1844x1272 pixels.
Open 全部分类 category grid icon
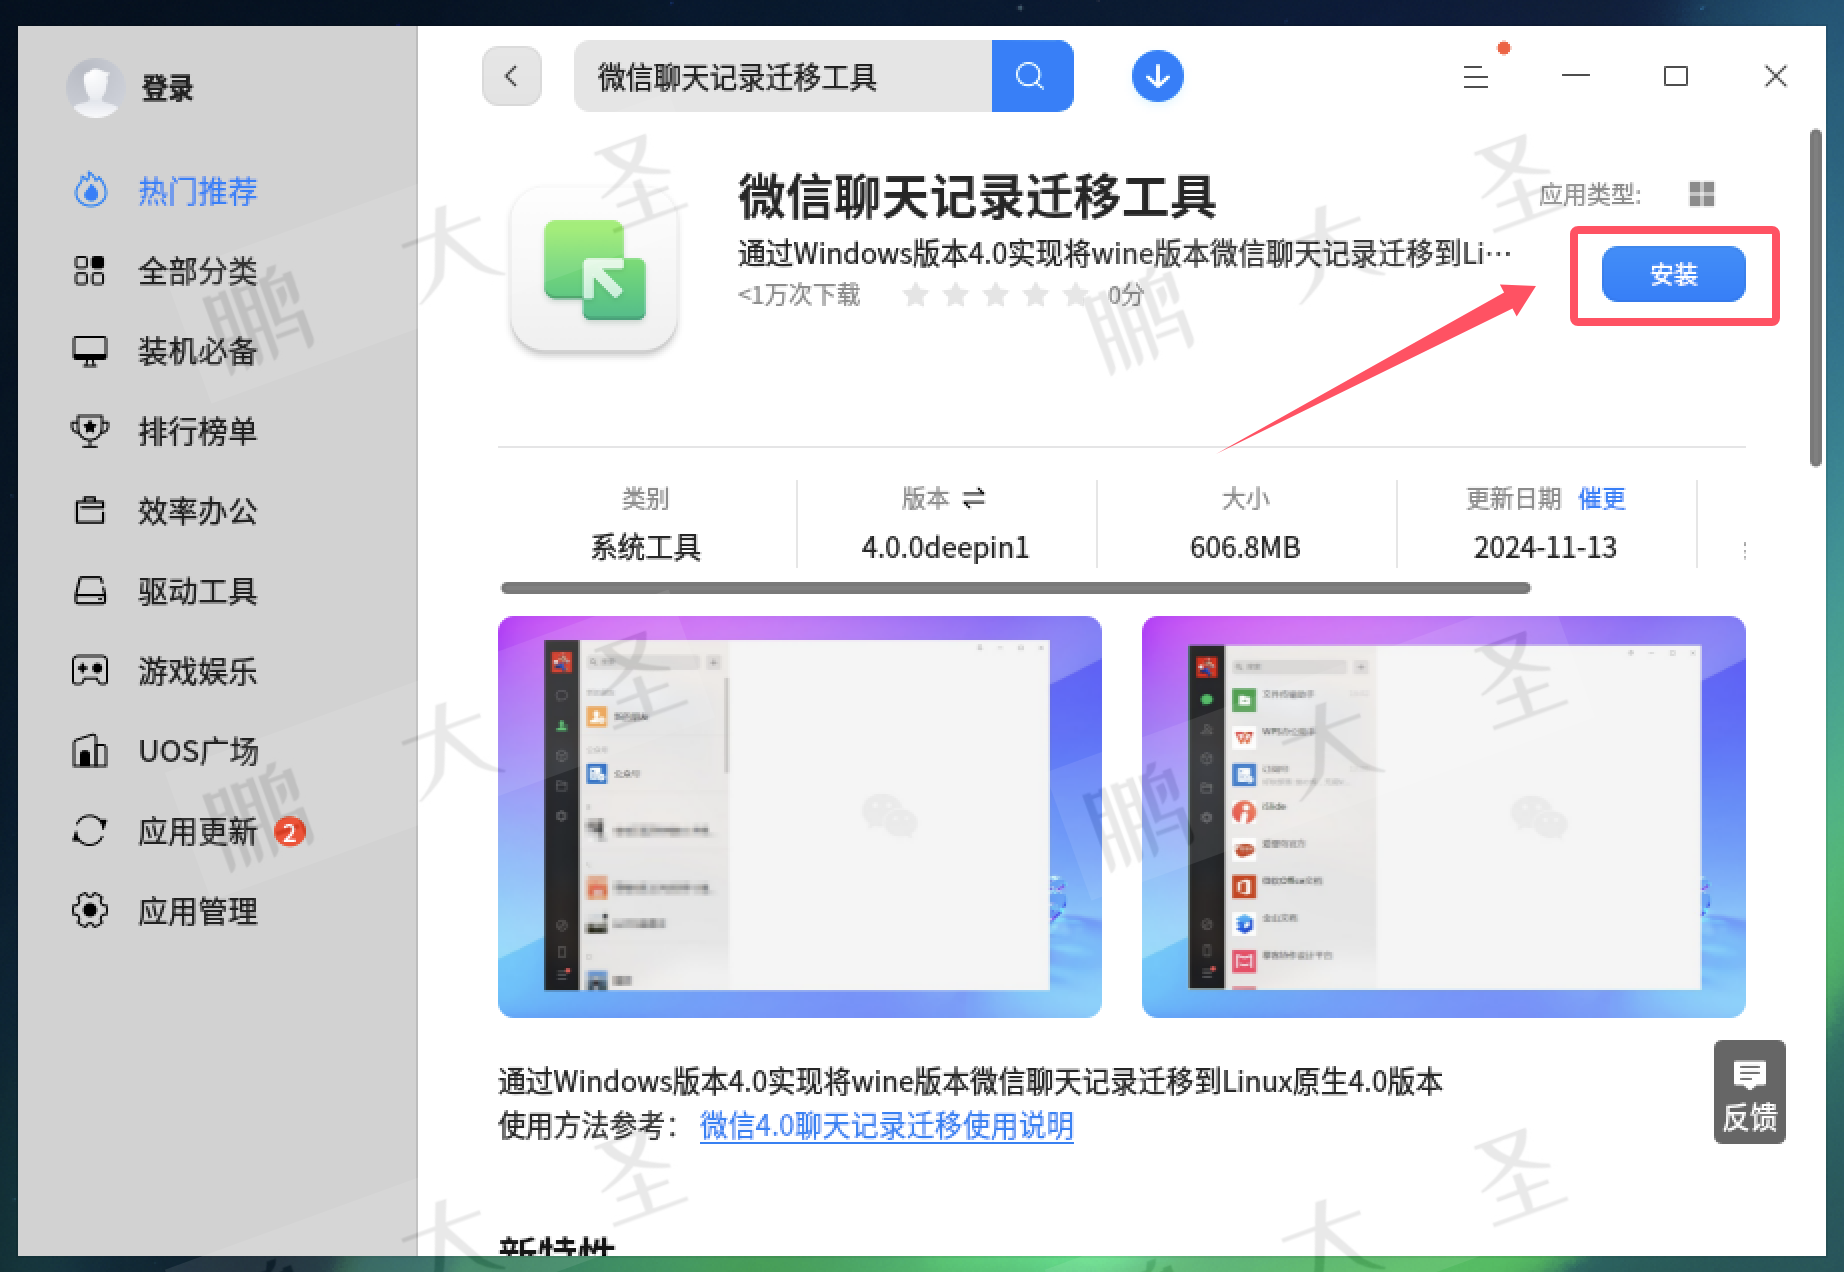pos(89,270)
